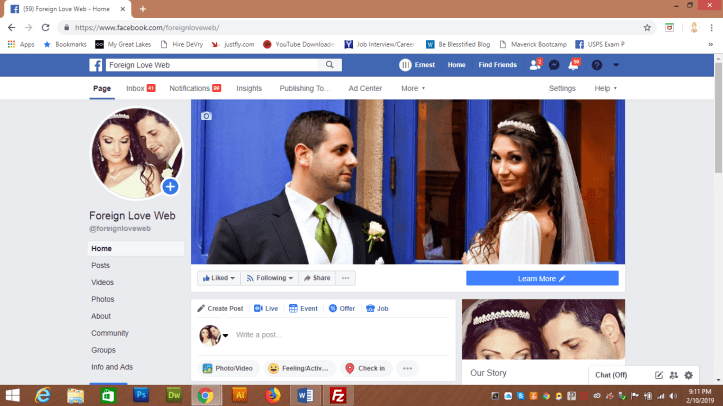Open Chrome menu three dots
723x406 pixels.
[711, 28]
